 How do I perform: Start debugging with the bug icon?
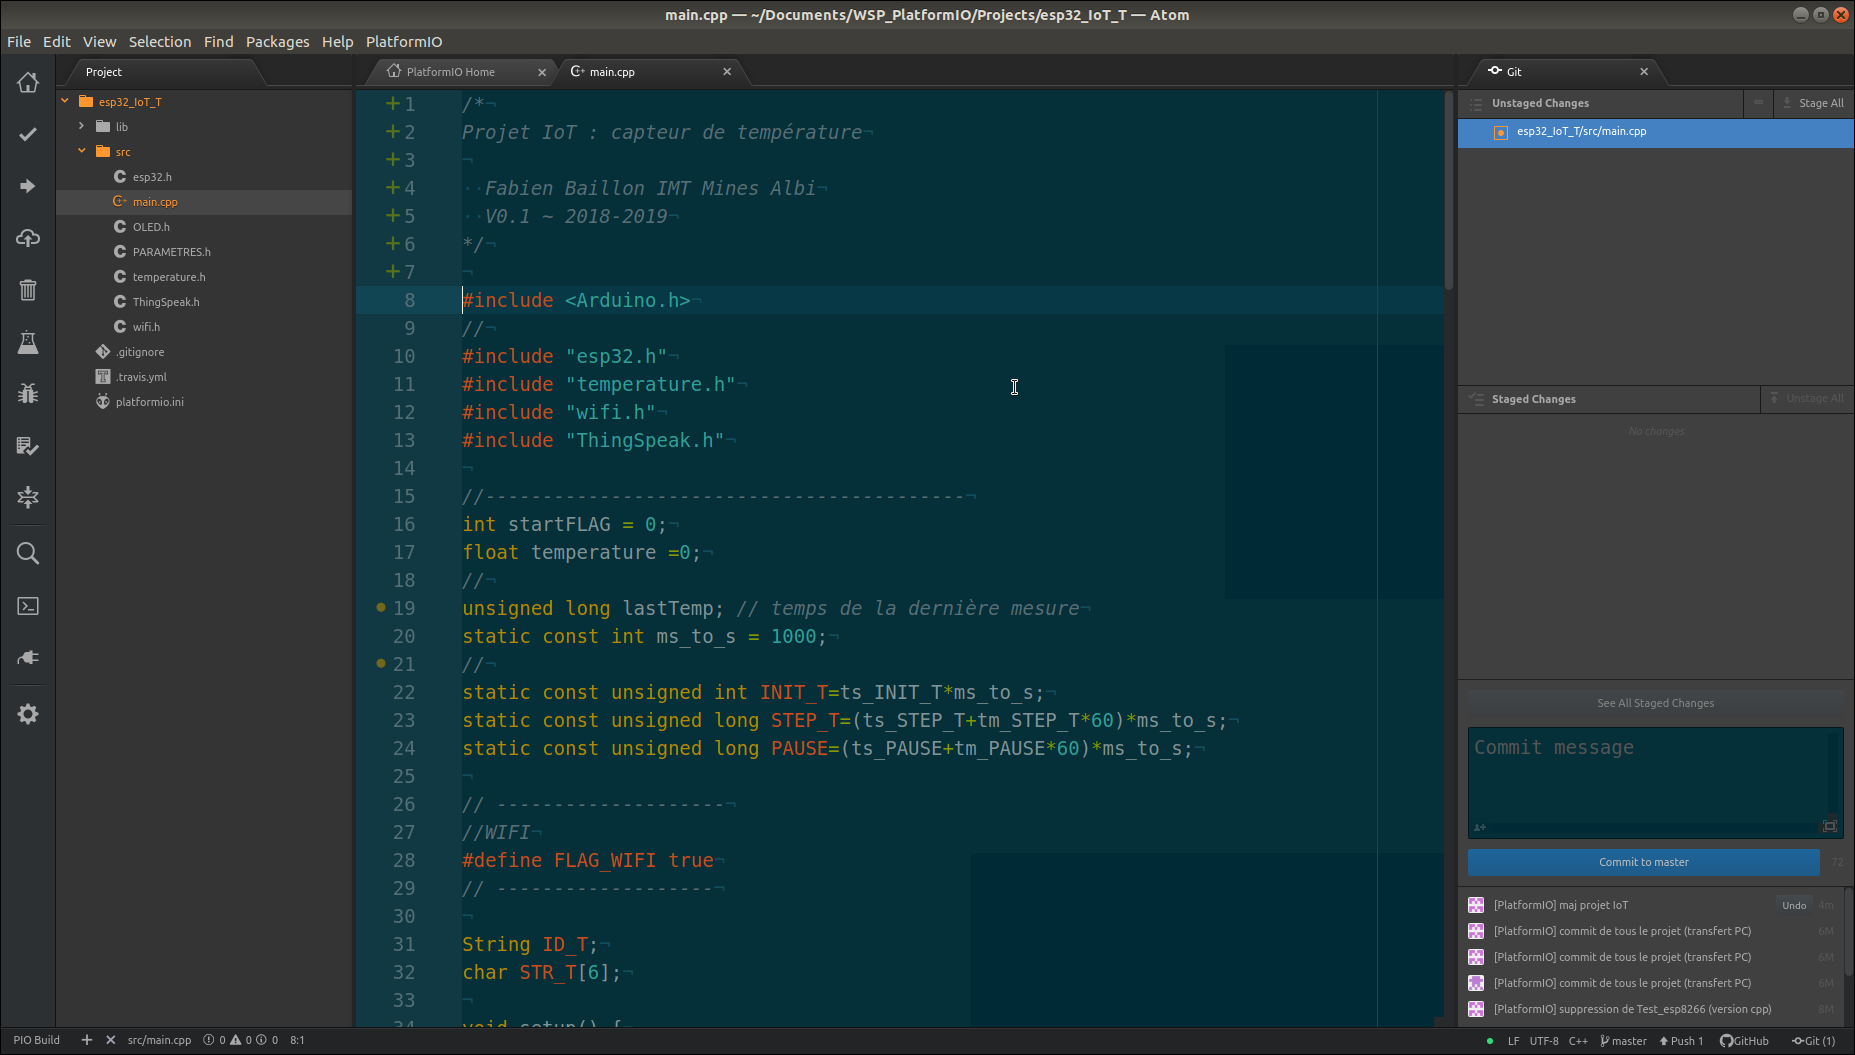pos(28,394)
